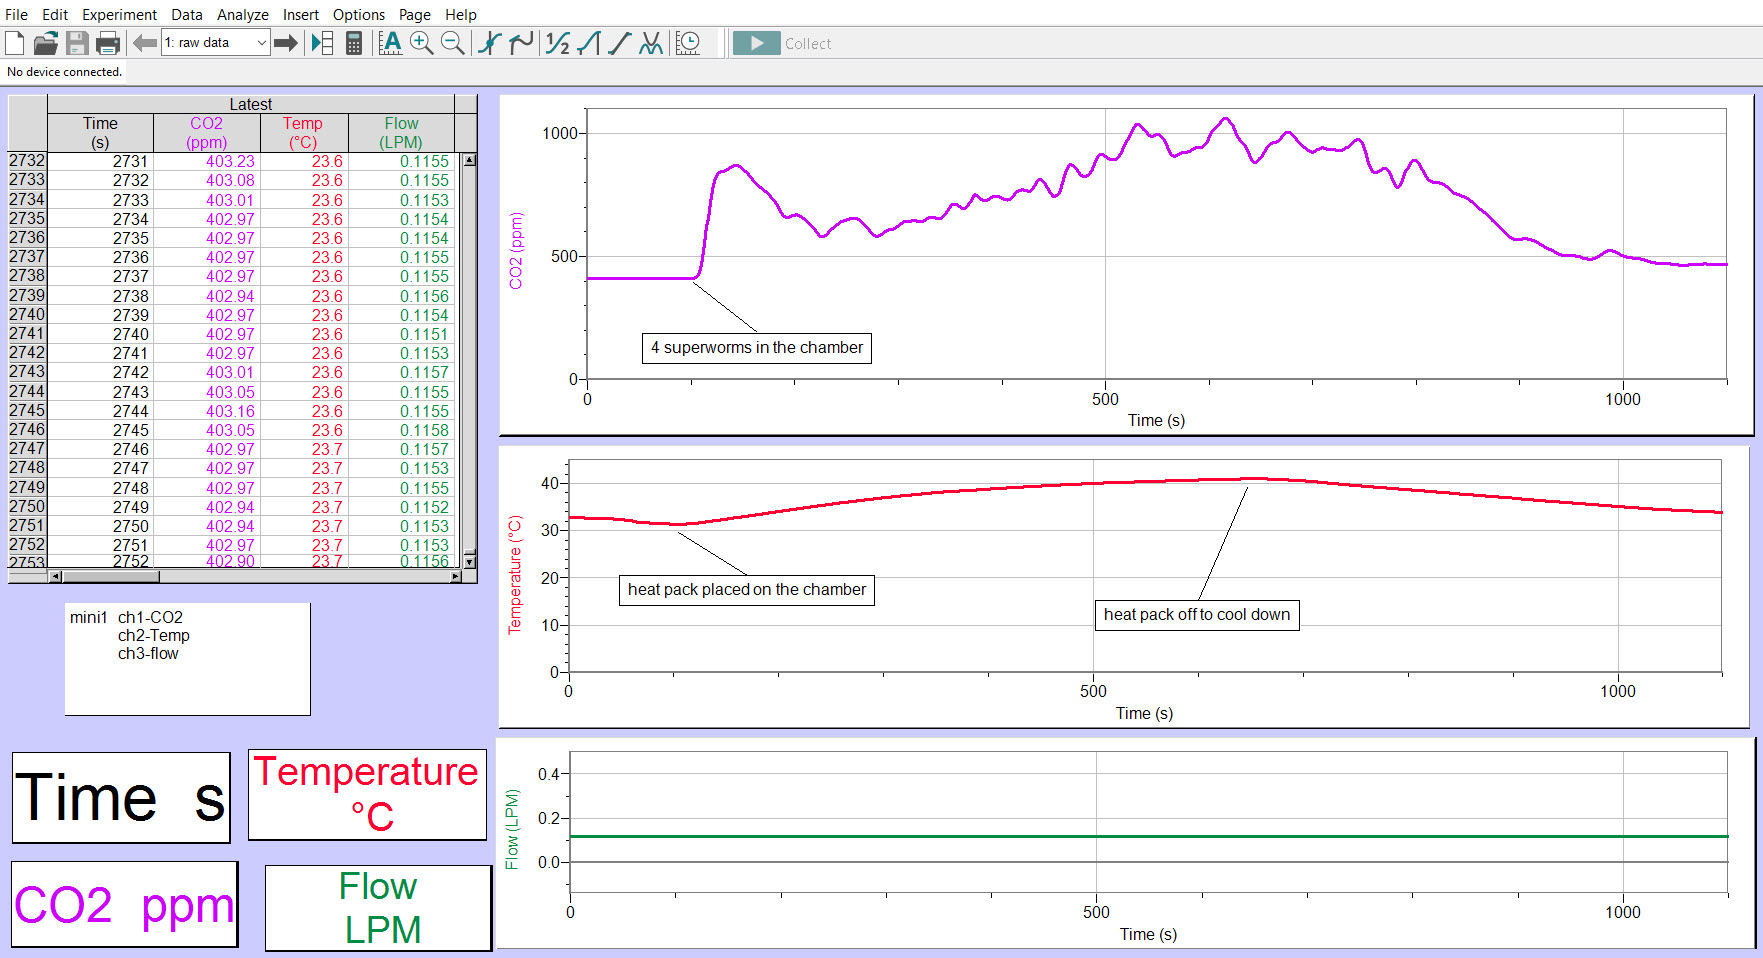This screenshot has width=1763, height=958.
Task: Expand the '1: raw data' page dropdown
Action: click(x=261, y=43)
